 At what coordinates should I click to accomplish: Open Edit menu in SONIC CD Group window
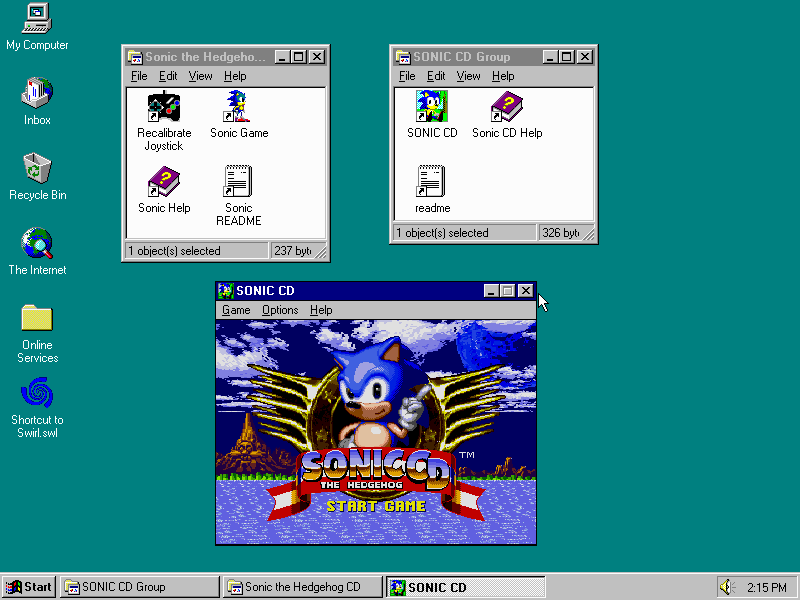point(436,76)
